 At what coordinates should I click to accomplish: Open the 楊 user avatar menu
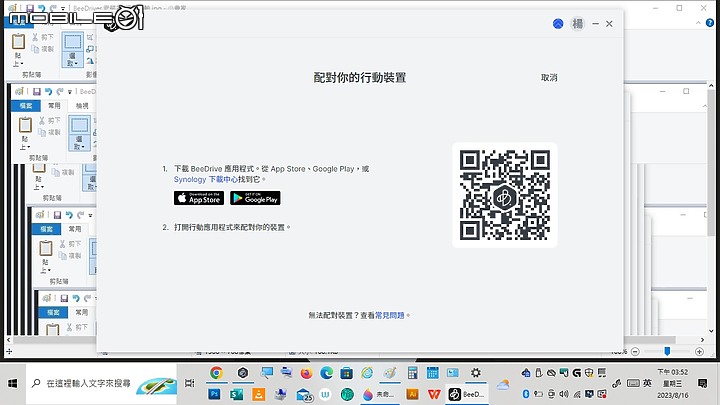[577, 23]
